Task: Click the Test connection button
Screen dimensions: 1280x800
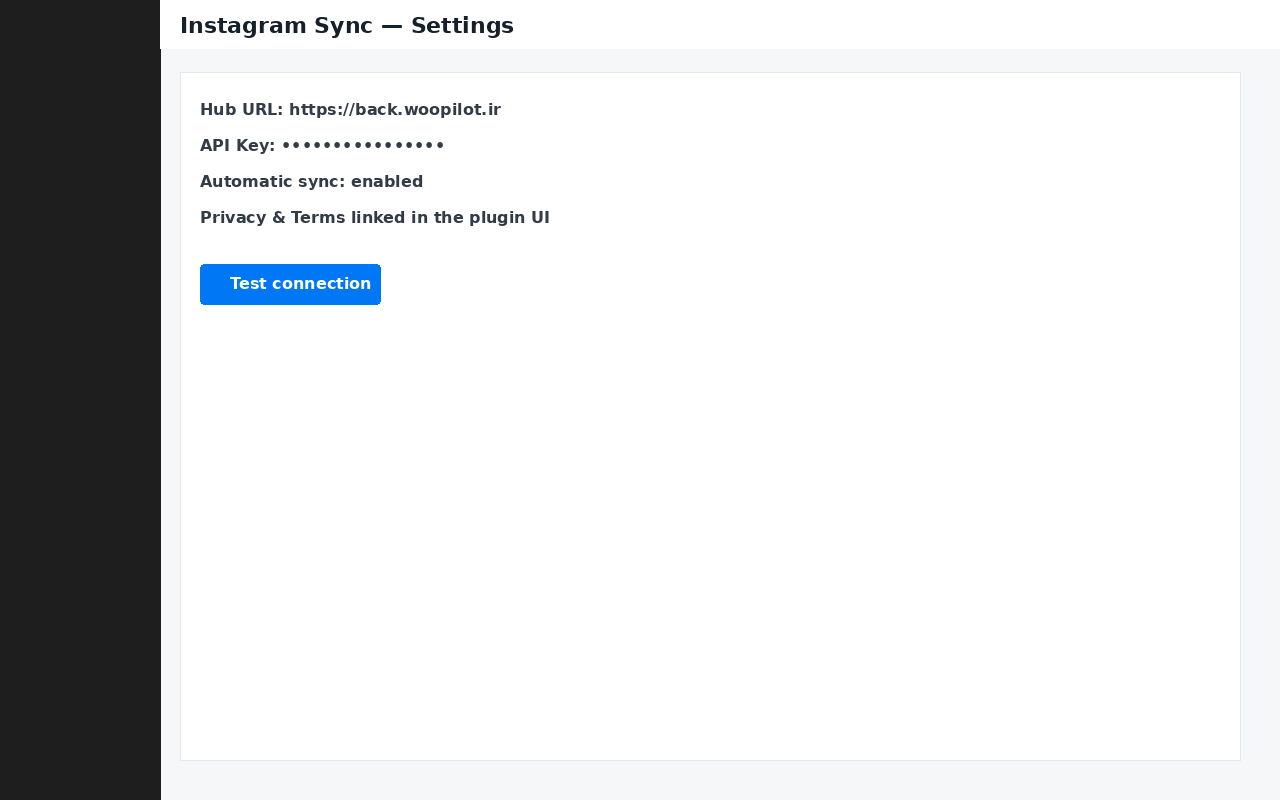Action: (x=290, y=284)
